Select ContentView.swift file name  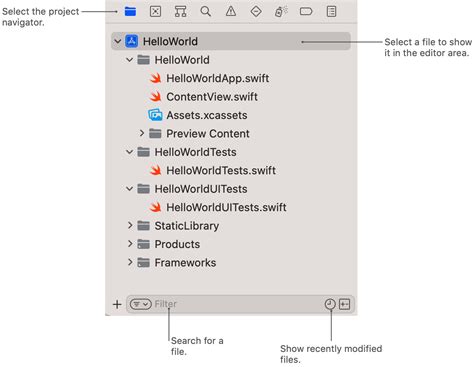coord(212,97)
